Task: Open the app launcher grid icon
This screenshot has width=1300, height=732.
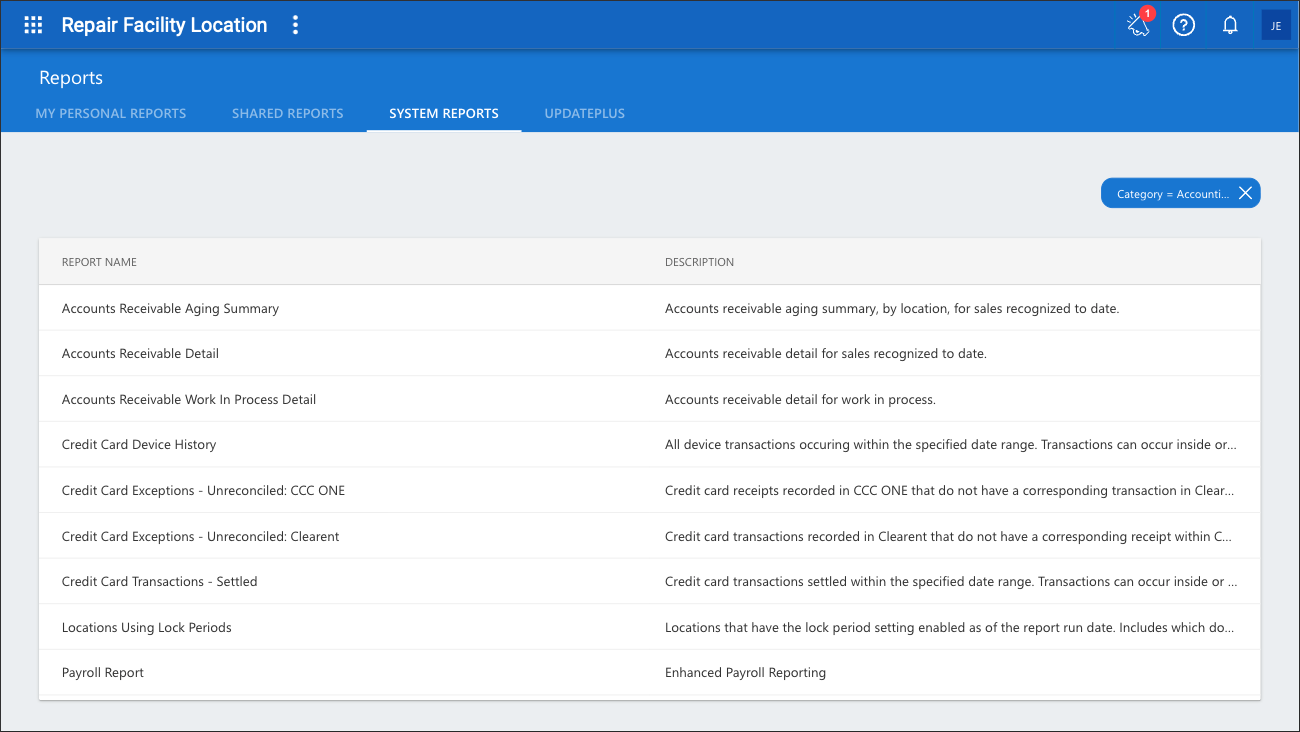Action: tap(33, 26)
